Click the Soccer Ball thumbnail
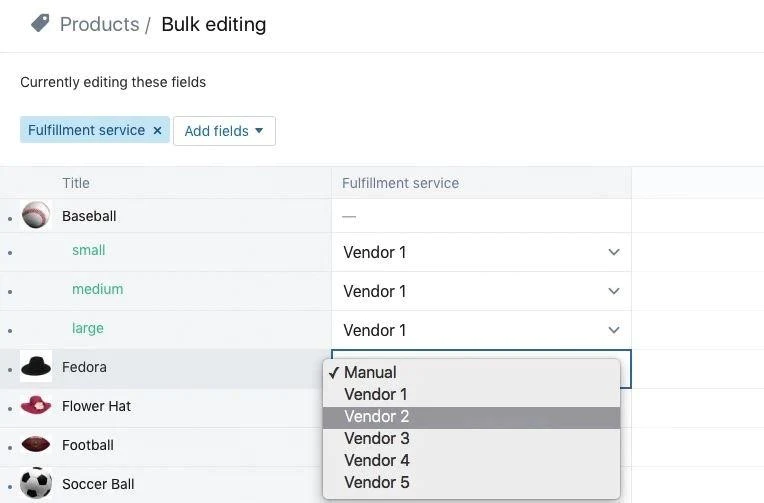The image size is (764, 503). click(x=36, y=484)
